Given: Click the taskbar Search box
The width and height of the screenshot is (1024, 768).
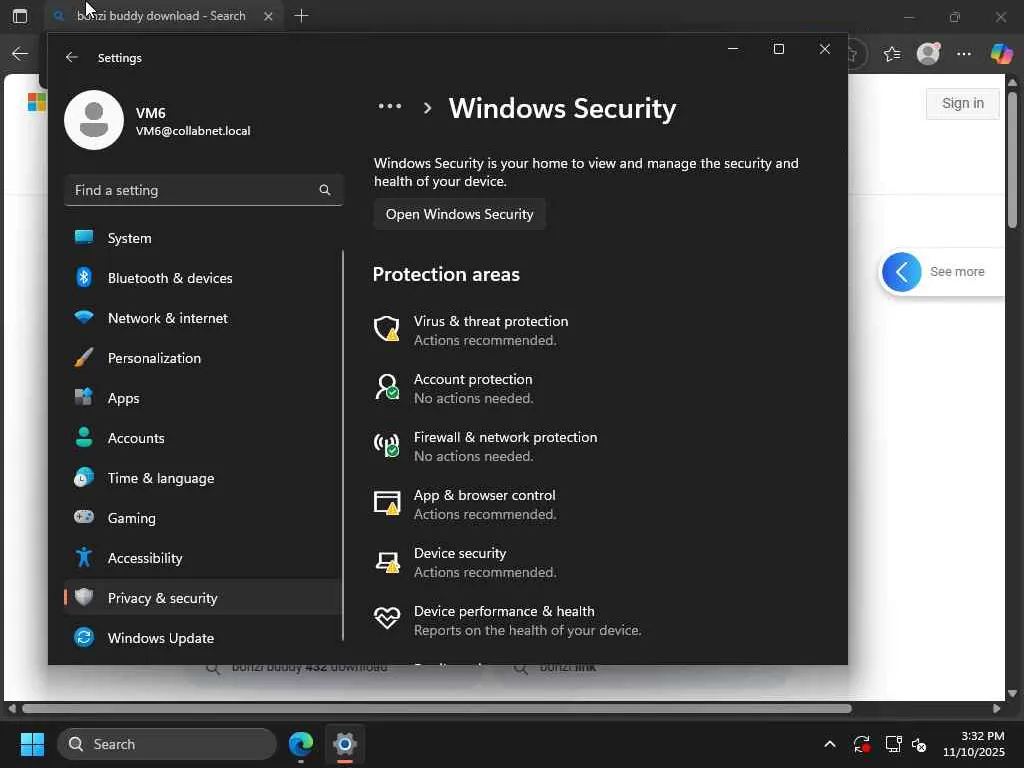Looking at the screenshot, I should point(167,744).
